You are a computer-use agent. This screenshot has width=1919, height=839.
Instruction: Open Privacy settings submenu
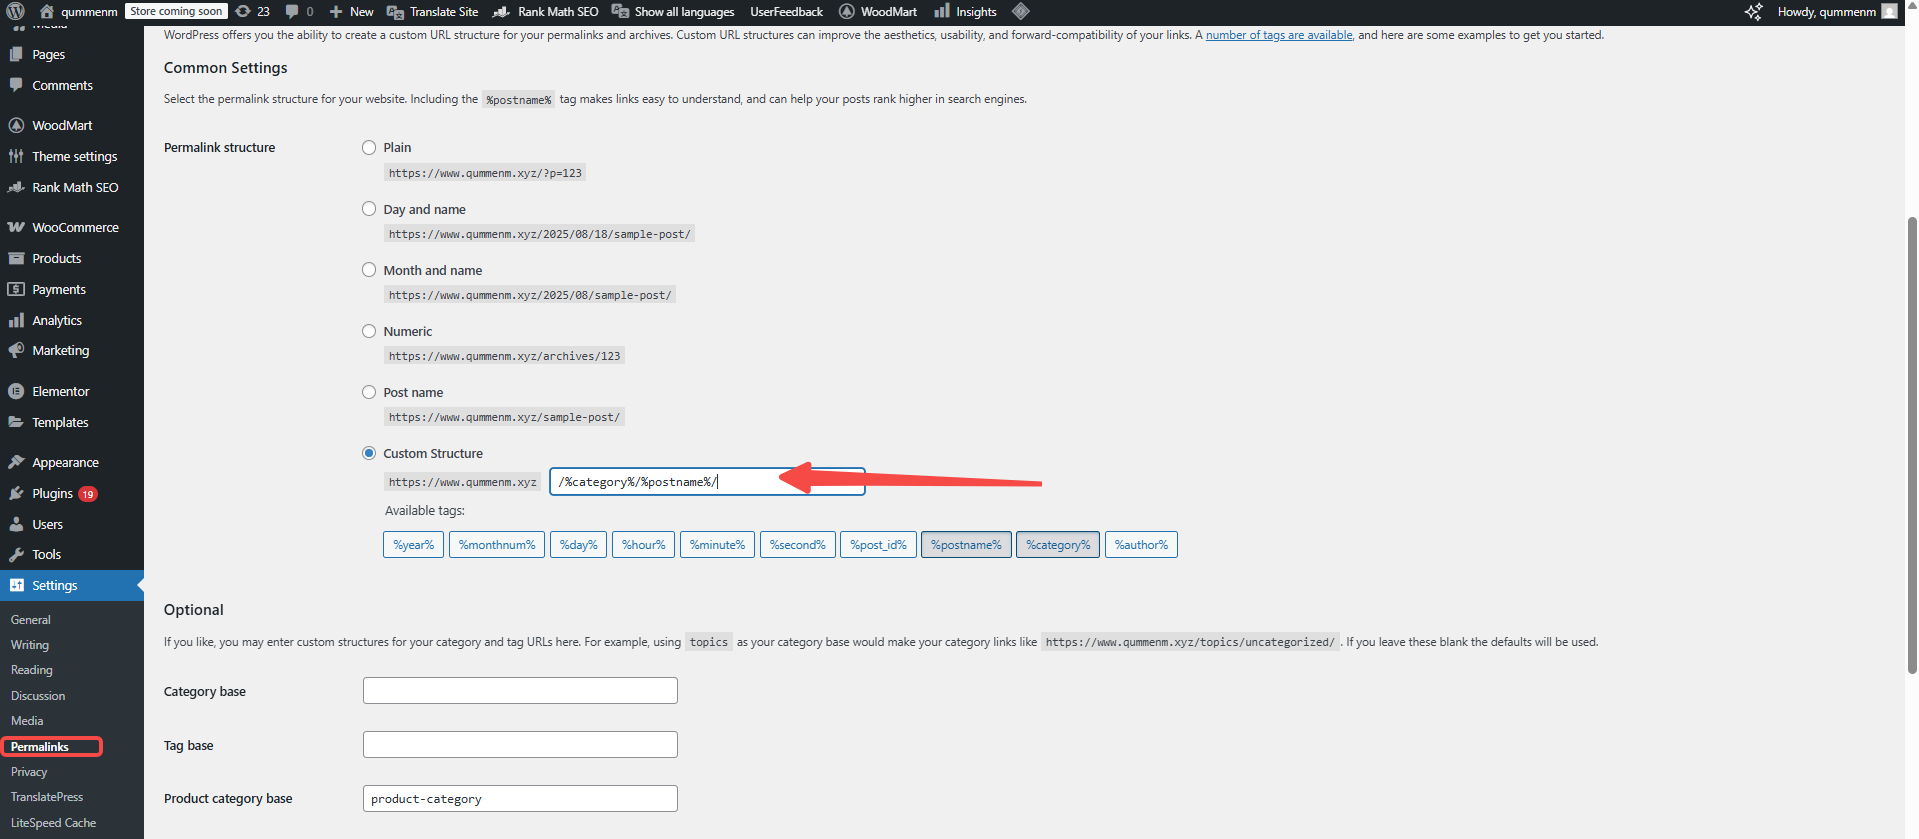click(29, 772)
